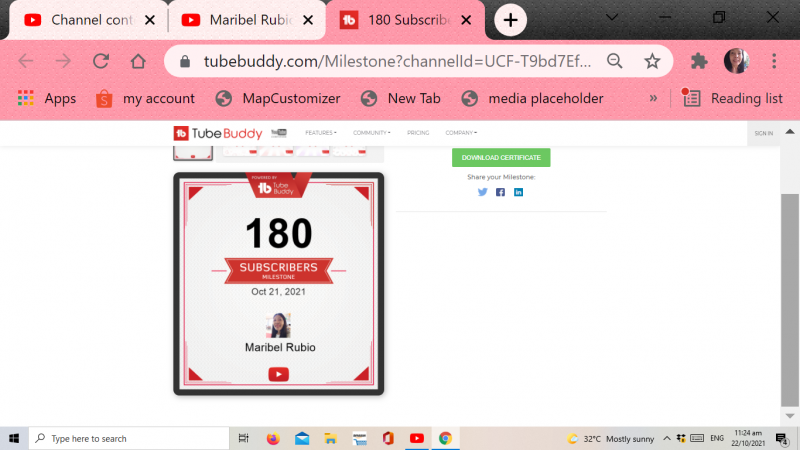Image resolution: width=800 pixels, height=450 pixels.
Task: Click the TubeBuddy logo in site header
Action: (218, 133)
